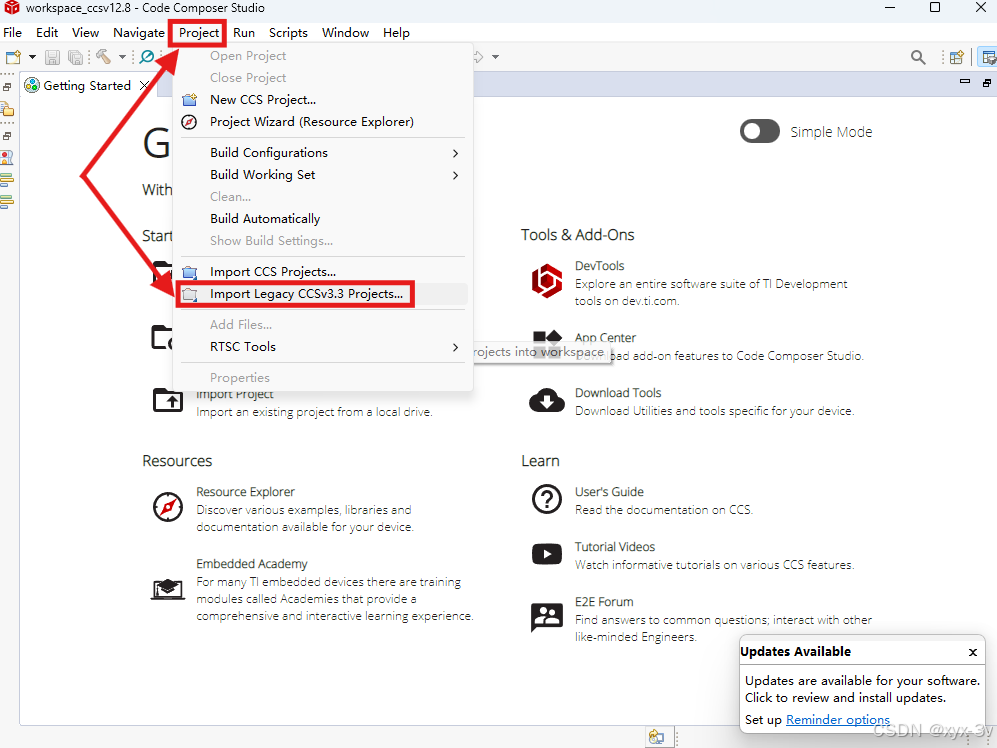Click the Open Perspective icon
The width and height of the screenshot is (997, 748).
tap(956, 57)
